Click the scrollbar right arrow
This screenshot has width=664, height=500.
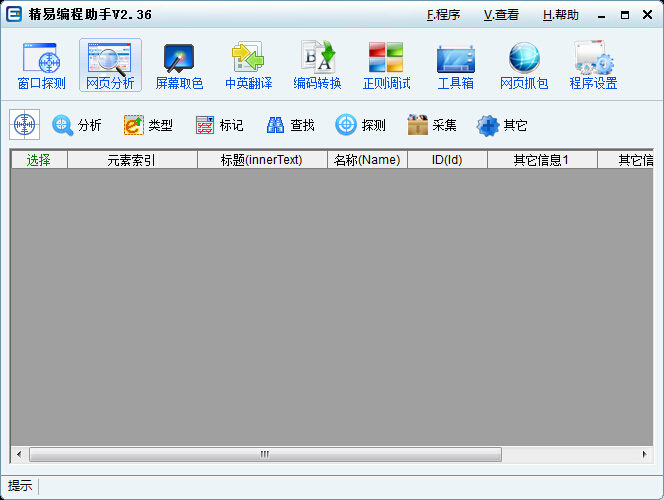pos(645,454)
